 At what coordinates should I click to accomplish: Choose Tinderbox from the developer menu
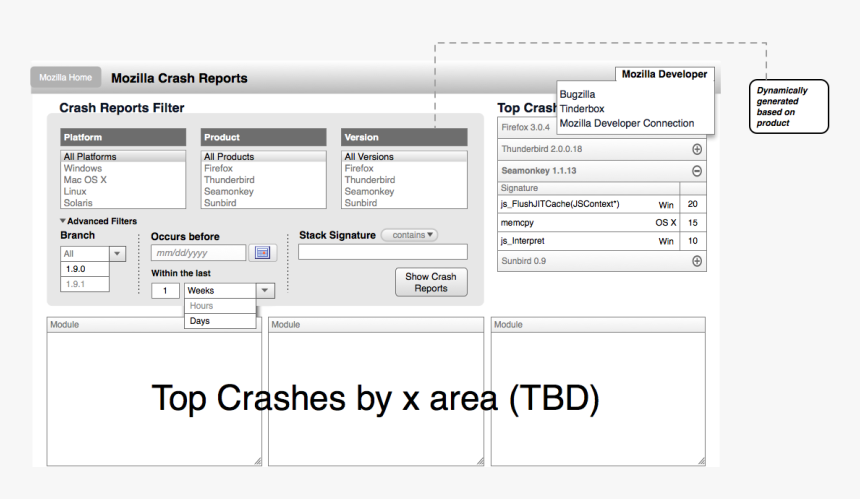pyautogui.click(x=582, y=109)
